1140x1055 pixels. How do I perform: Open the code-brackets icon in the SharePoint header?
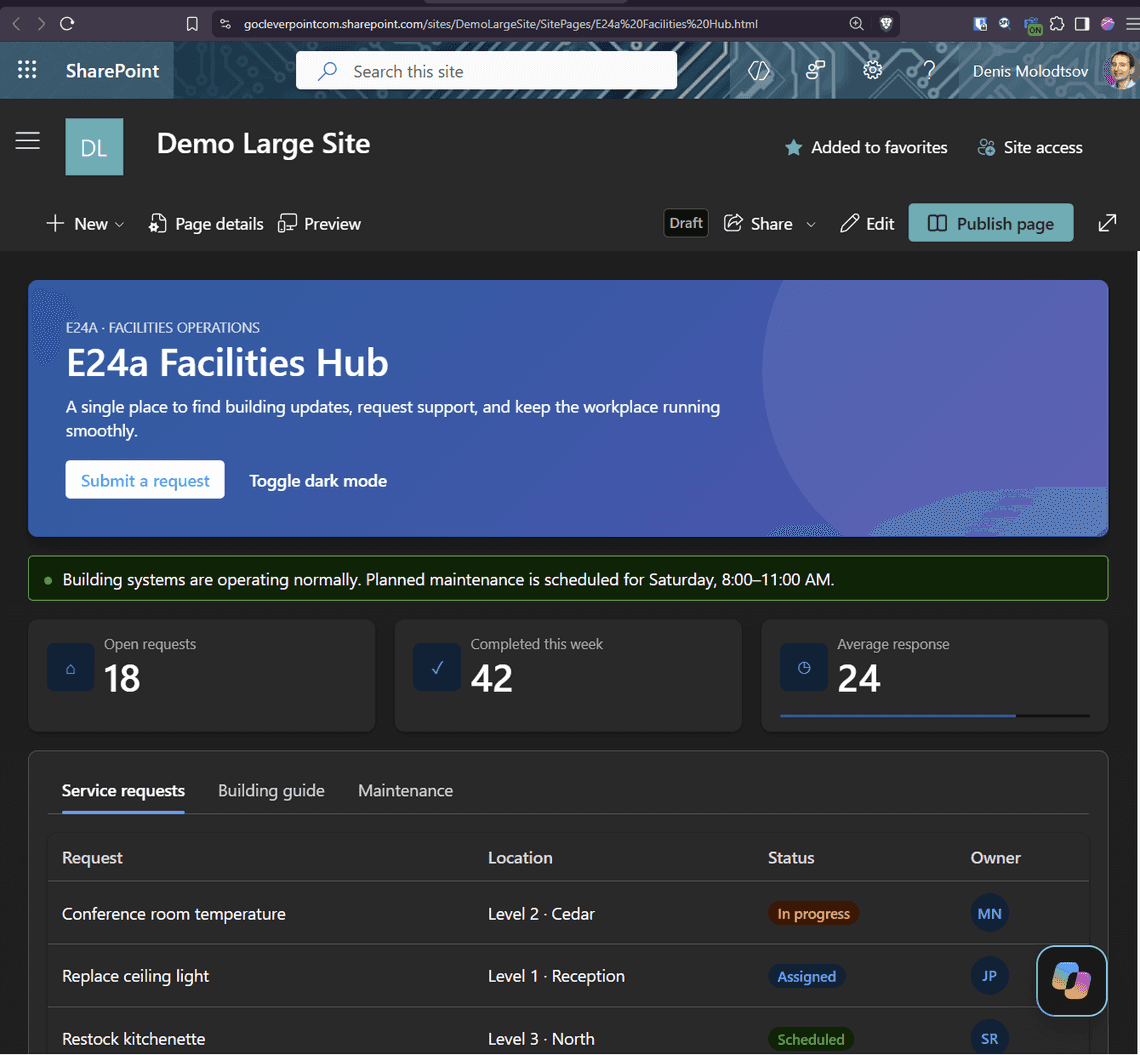[758, 71]
